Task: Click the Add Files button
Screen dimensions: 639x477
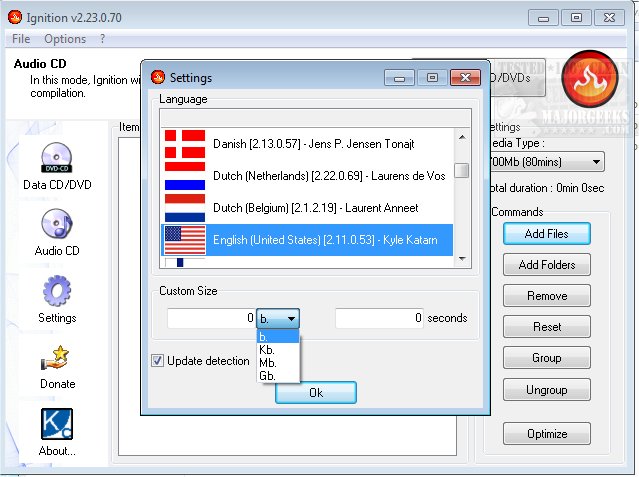Action: click(546, 234)
